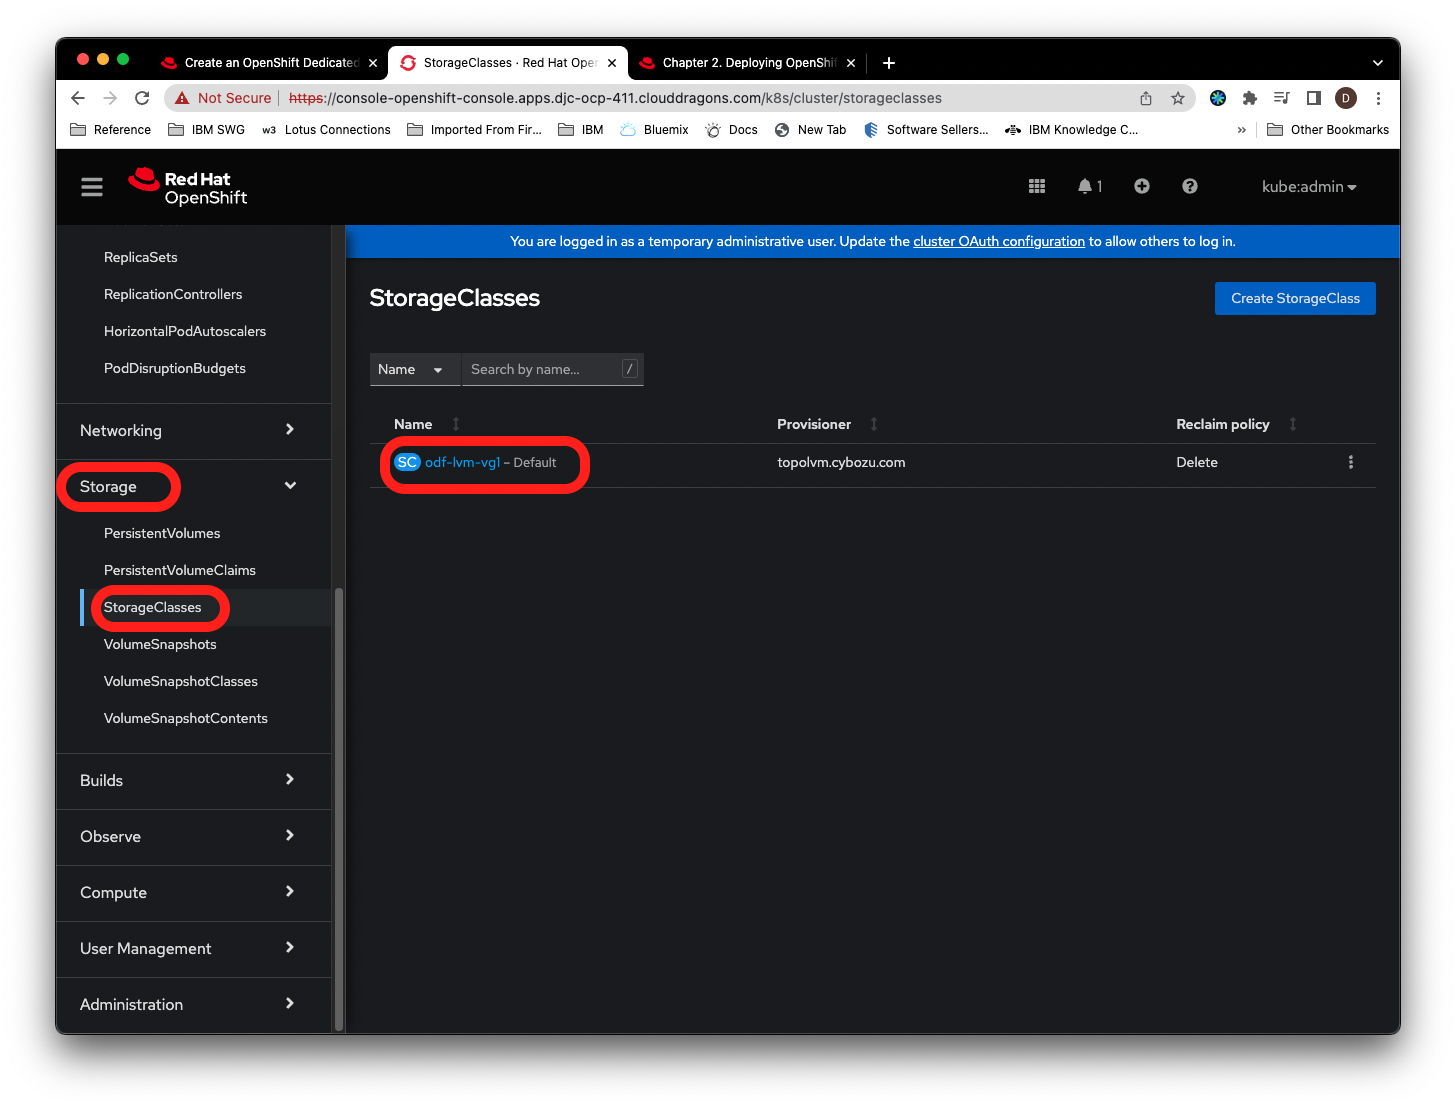Click Create StorageClass button
The image size is (1456, 1108).
[1295, 298]
